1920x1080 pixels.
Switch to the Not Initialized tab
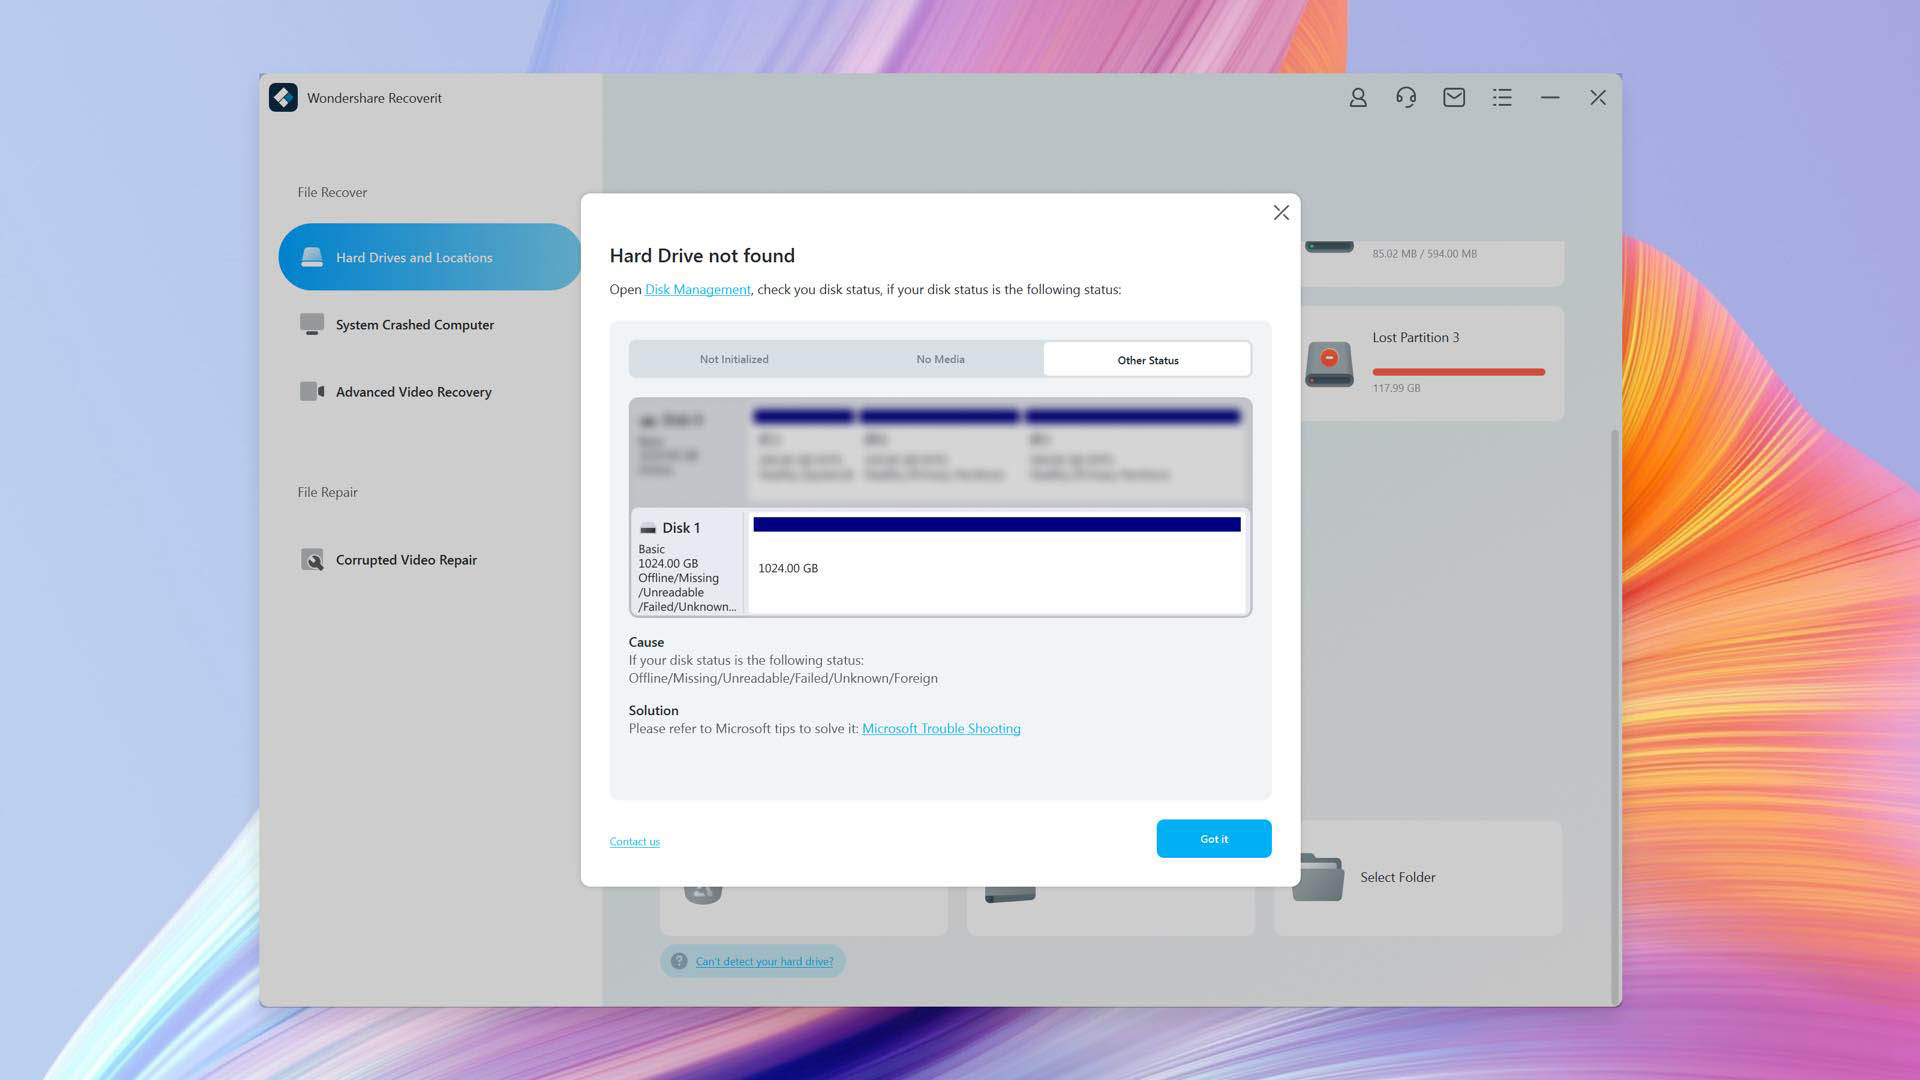tap(734, 359)
